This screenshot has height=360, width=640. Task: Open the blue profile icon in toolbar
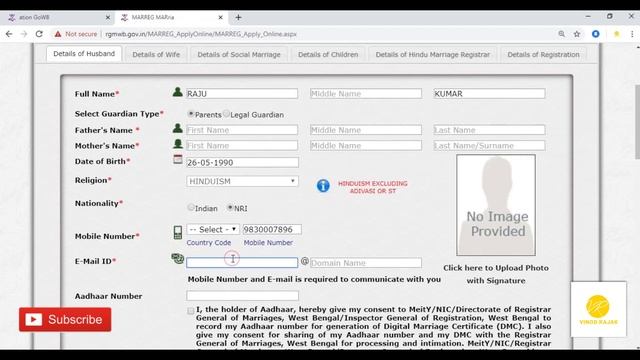tap(596, 34)
